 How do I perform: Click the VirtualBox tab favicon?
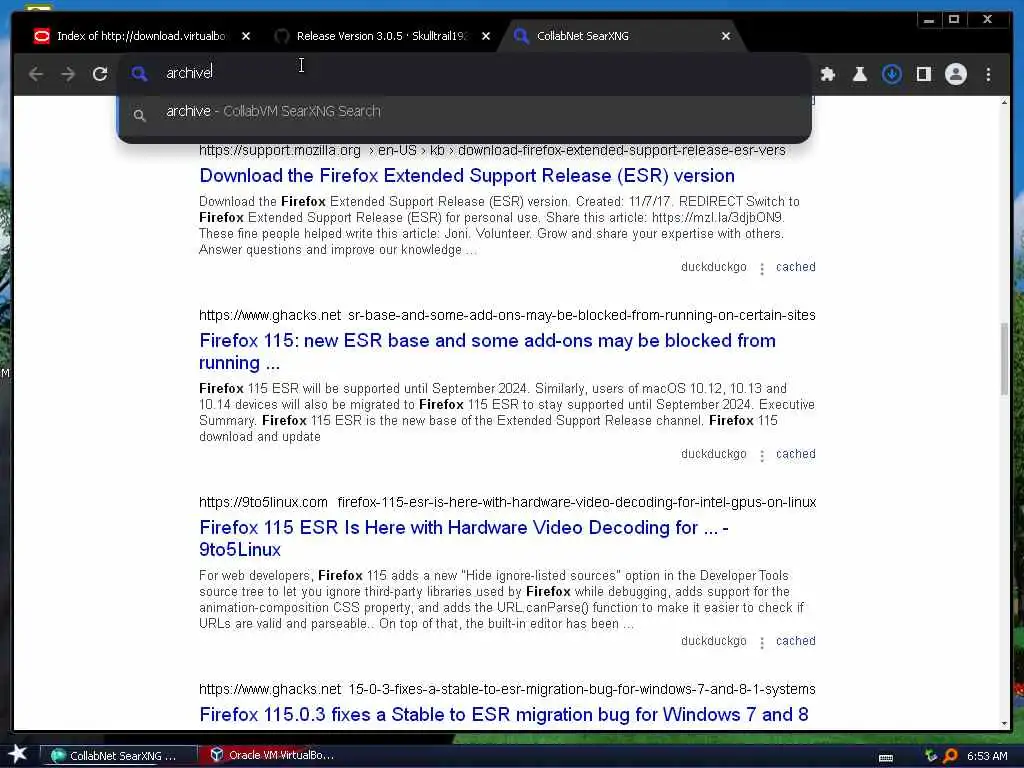41,36
